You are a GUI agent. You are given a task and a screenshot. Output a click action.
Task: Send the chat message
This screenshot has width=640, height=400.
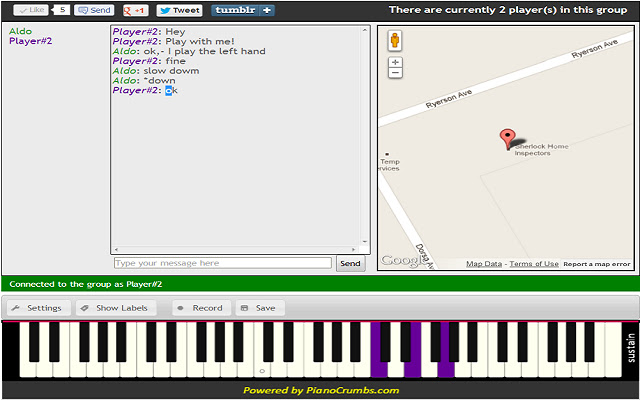350,264
